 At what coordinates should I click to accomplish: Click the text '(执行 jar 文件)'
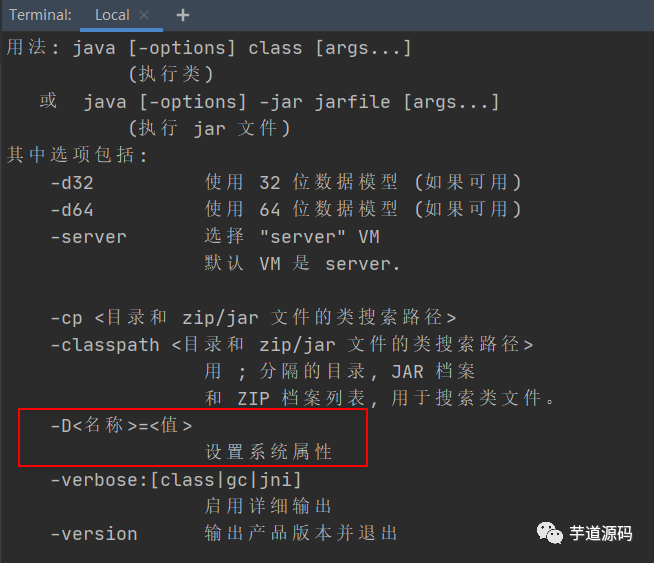(209, 128)
